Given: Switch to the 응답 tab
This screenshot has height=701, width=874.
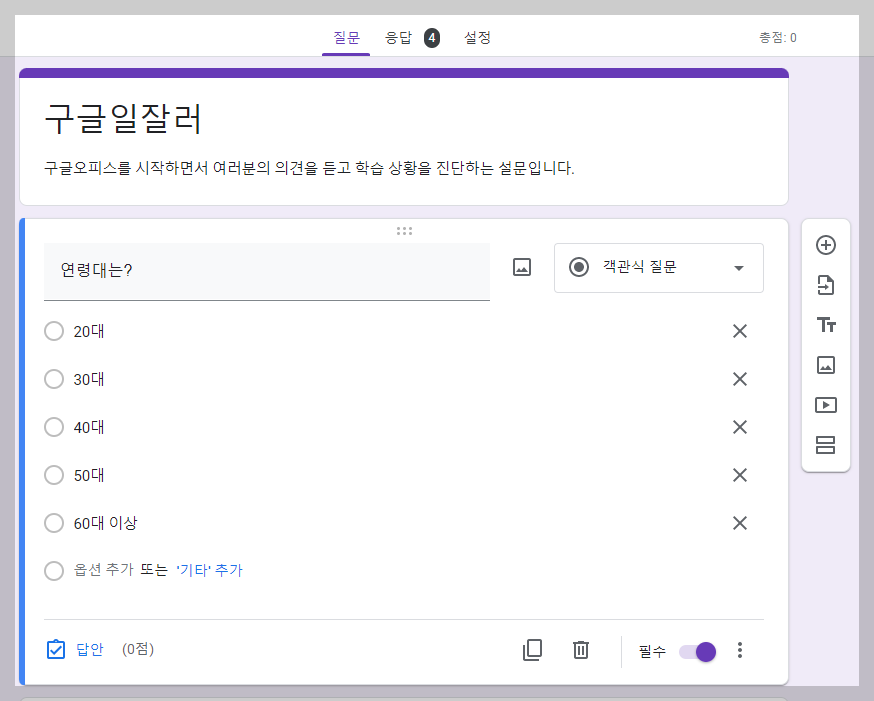Looking at the screenshot, I should coord(399,38).
